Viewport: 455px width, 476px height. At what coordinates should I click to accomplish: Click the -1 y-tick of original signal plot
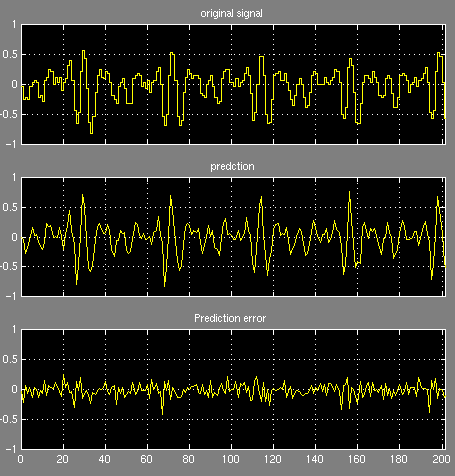[x=11, y=144]
